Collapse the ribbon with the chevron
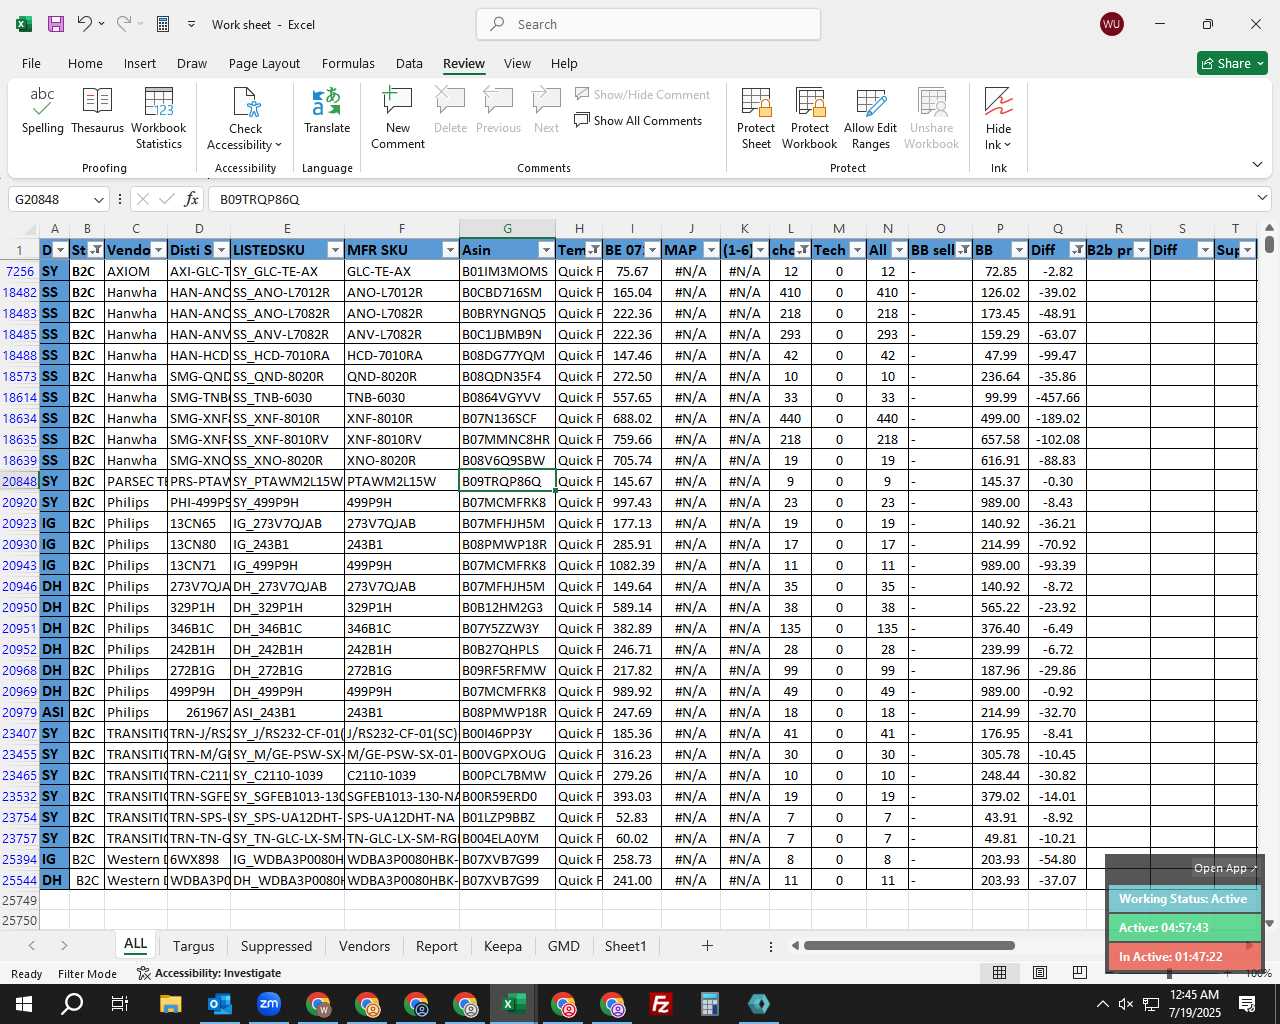This screenshot has width=1280, height=1024. 1257,164
